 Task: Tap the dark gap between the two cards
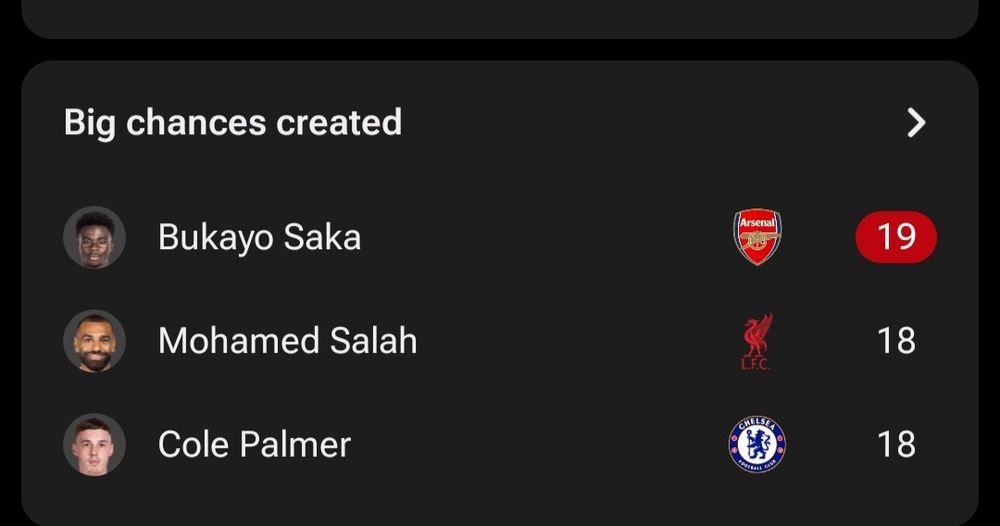click(x=500, y=50)
